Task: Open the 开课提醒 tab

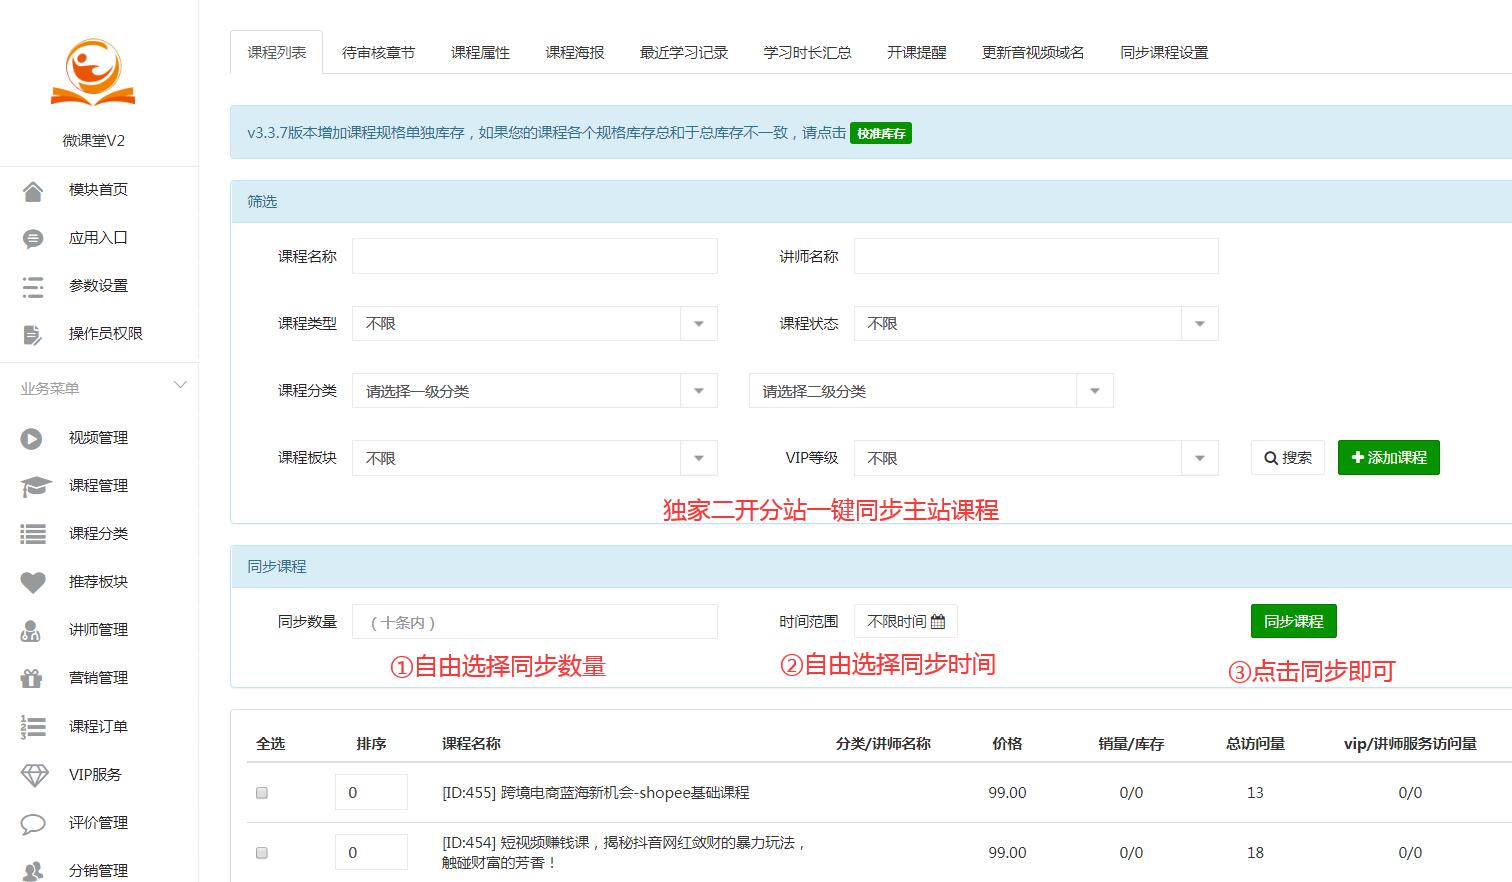Action: pyautogui.click(x=916, y=52)
